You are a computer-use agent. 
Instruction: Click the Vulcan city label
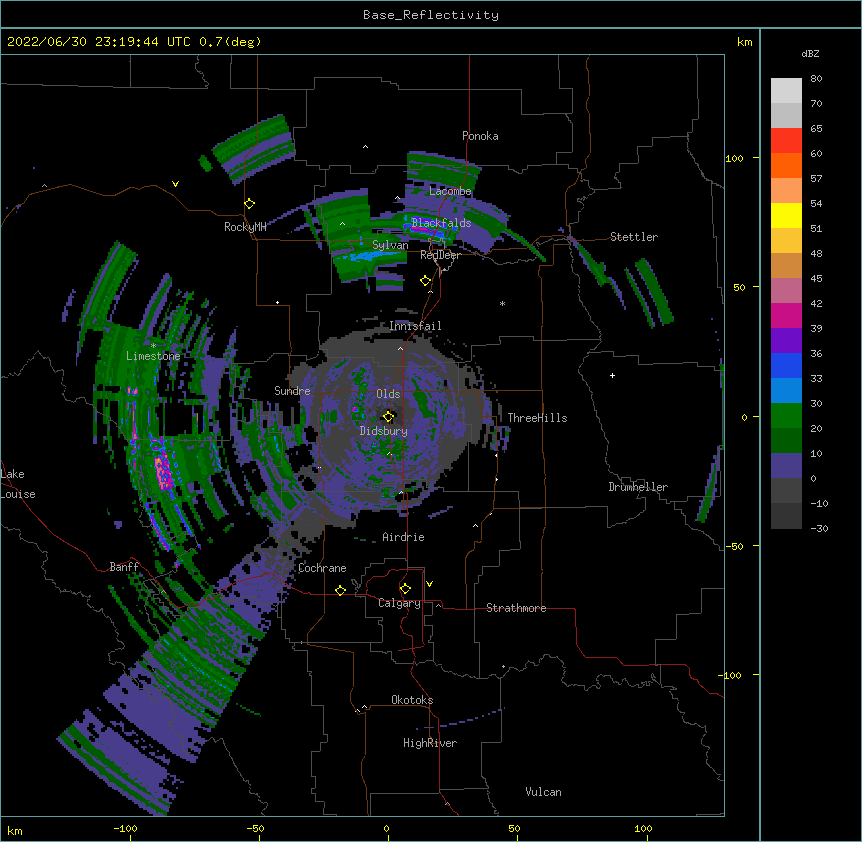[x=543, y=792]
